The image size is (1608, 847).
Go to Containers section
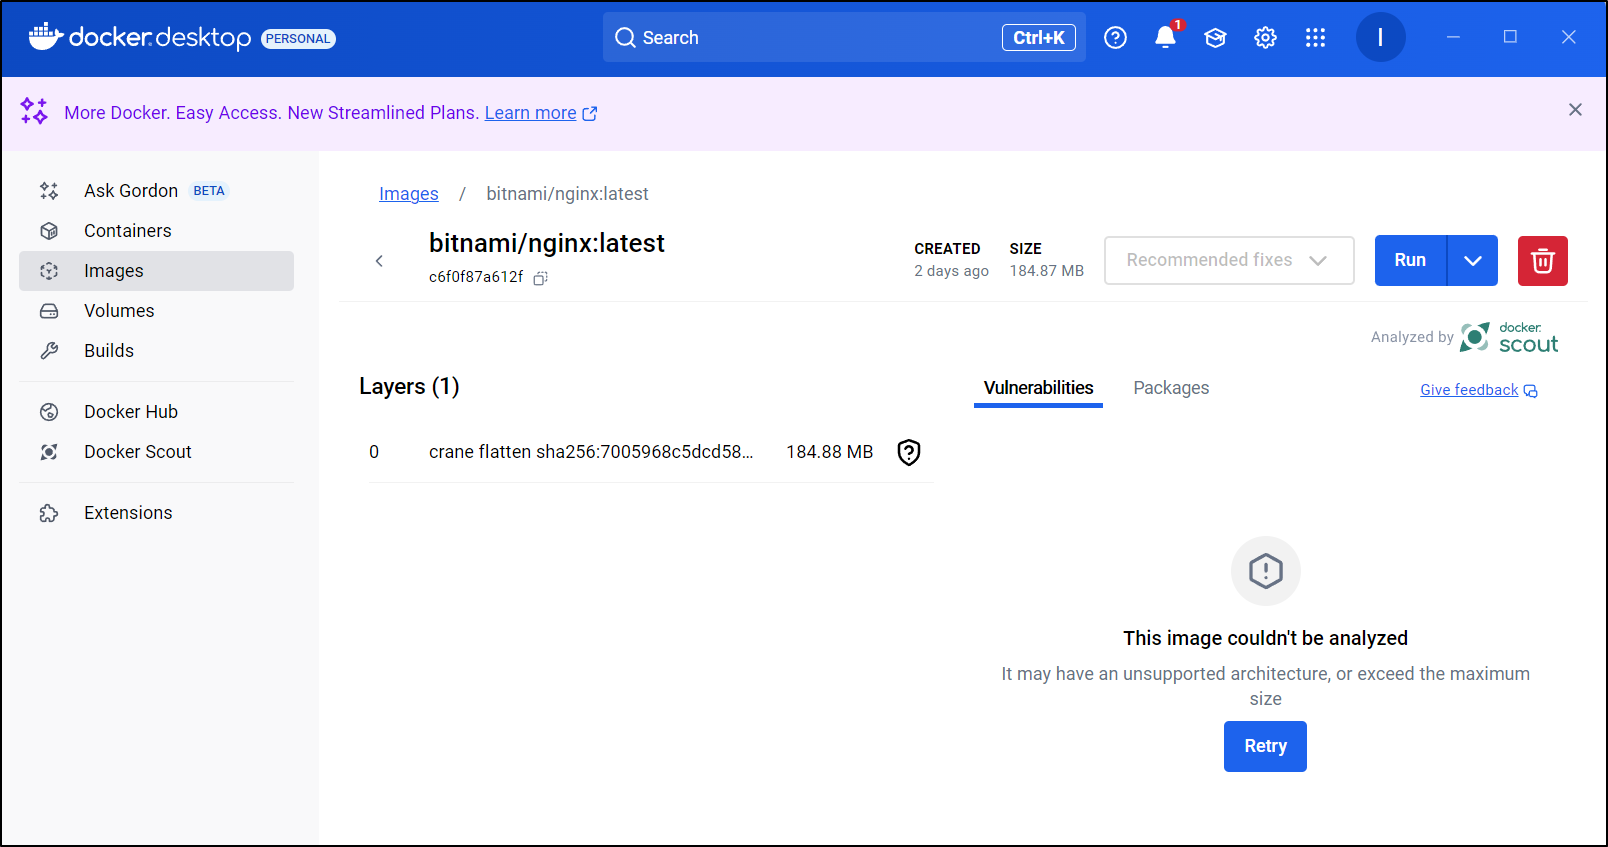[156, 231]
